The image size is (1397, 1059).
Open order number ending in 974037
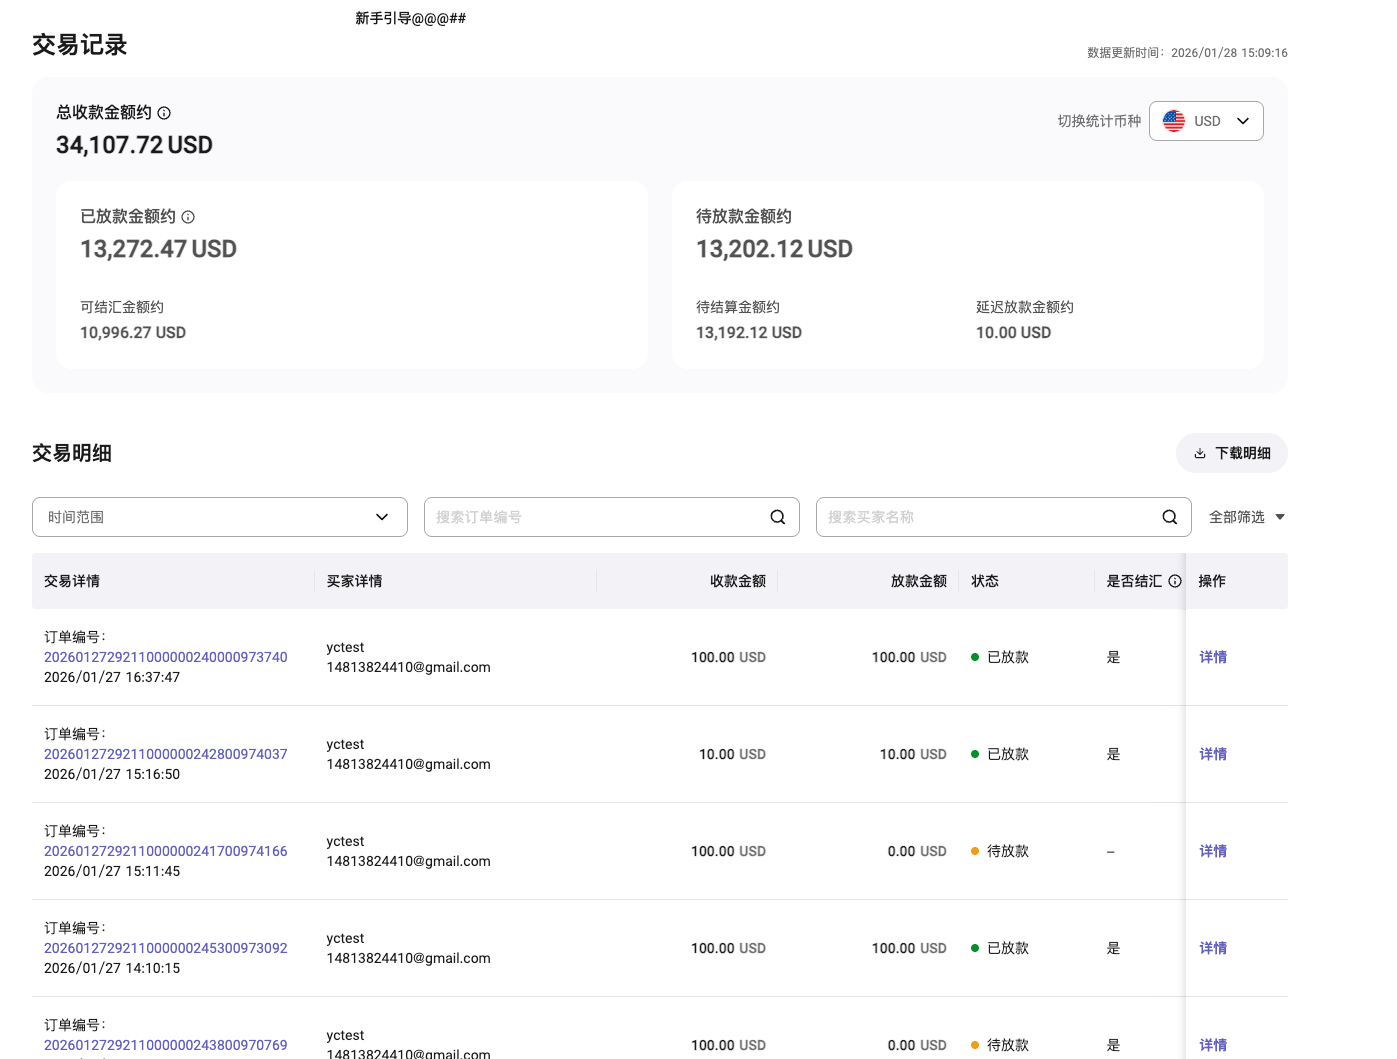click(166, 754)
